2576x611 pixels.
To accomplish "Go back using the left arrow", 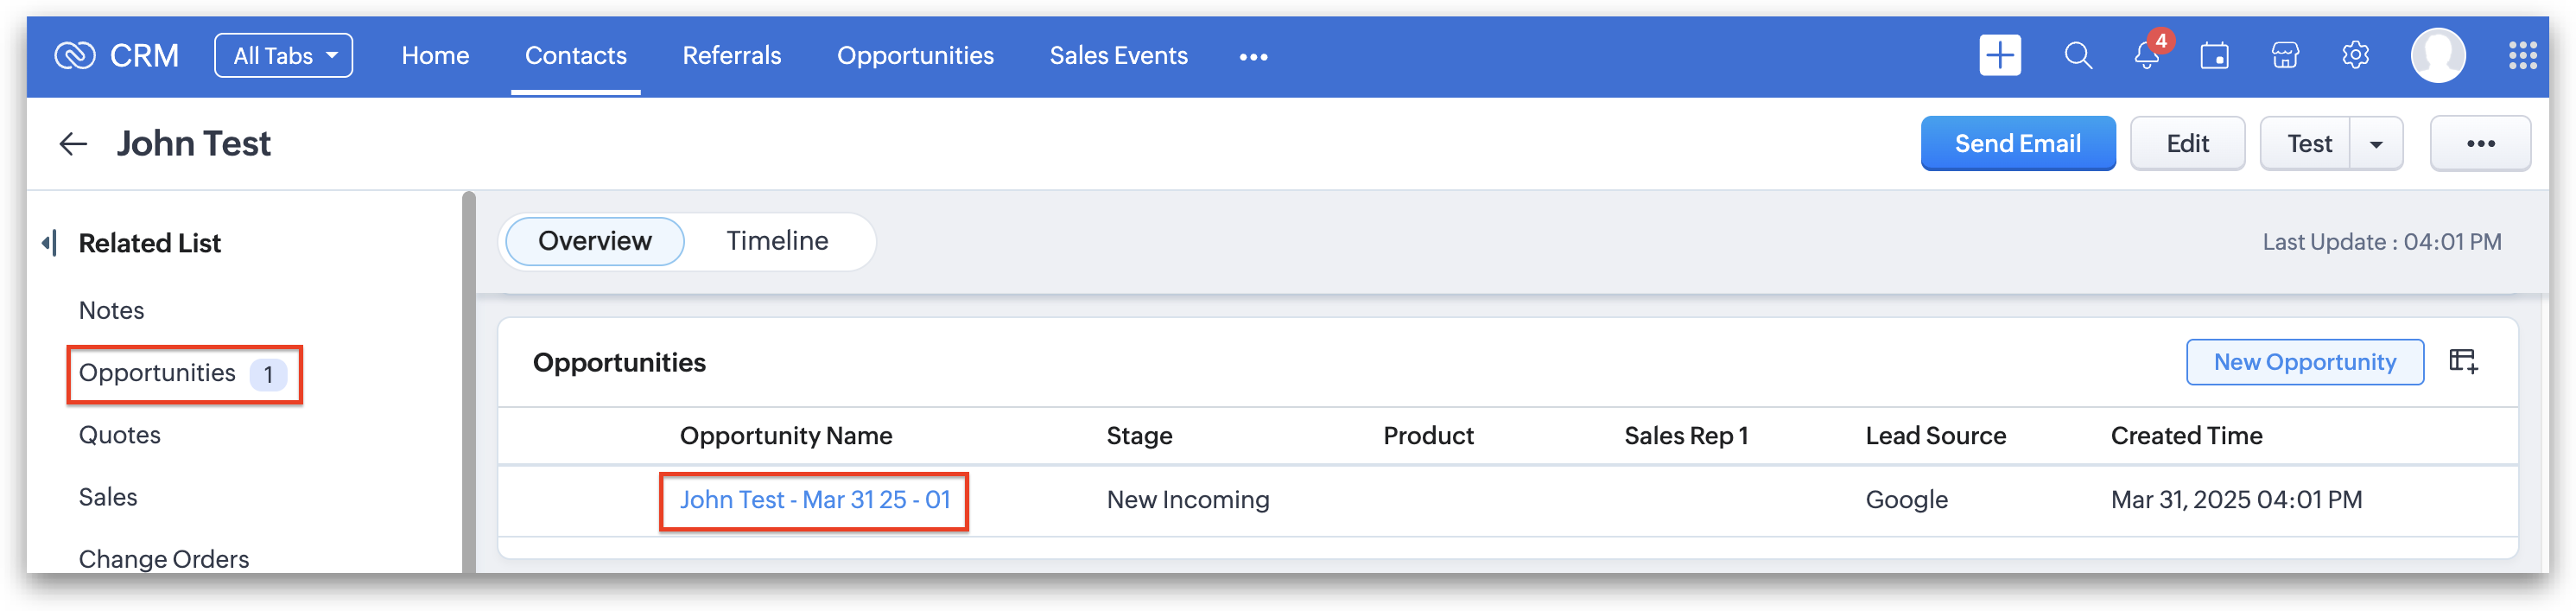I will click(x=73, y=144).
